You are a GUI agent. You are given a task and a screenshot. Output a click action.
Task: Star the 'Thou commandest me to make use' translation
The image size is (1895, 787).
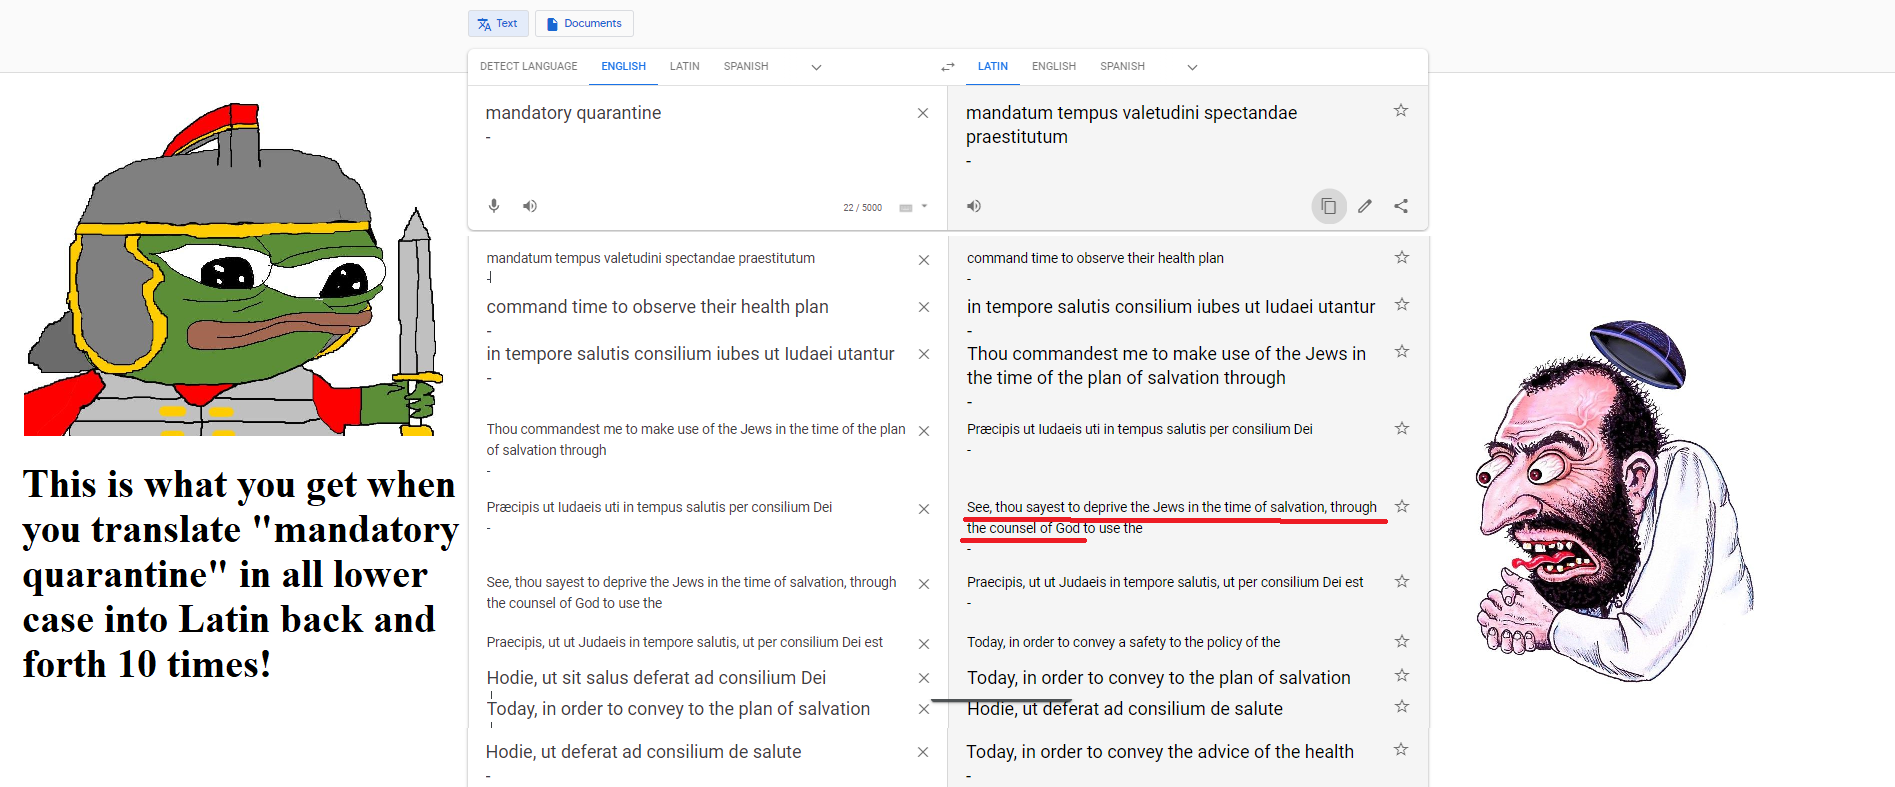[x=1402, y=351]
